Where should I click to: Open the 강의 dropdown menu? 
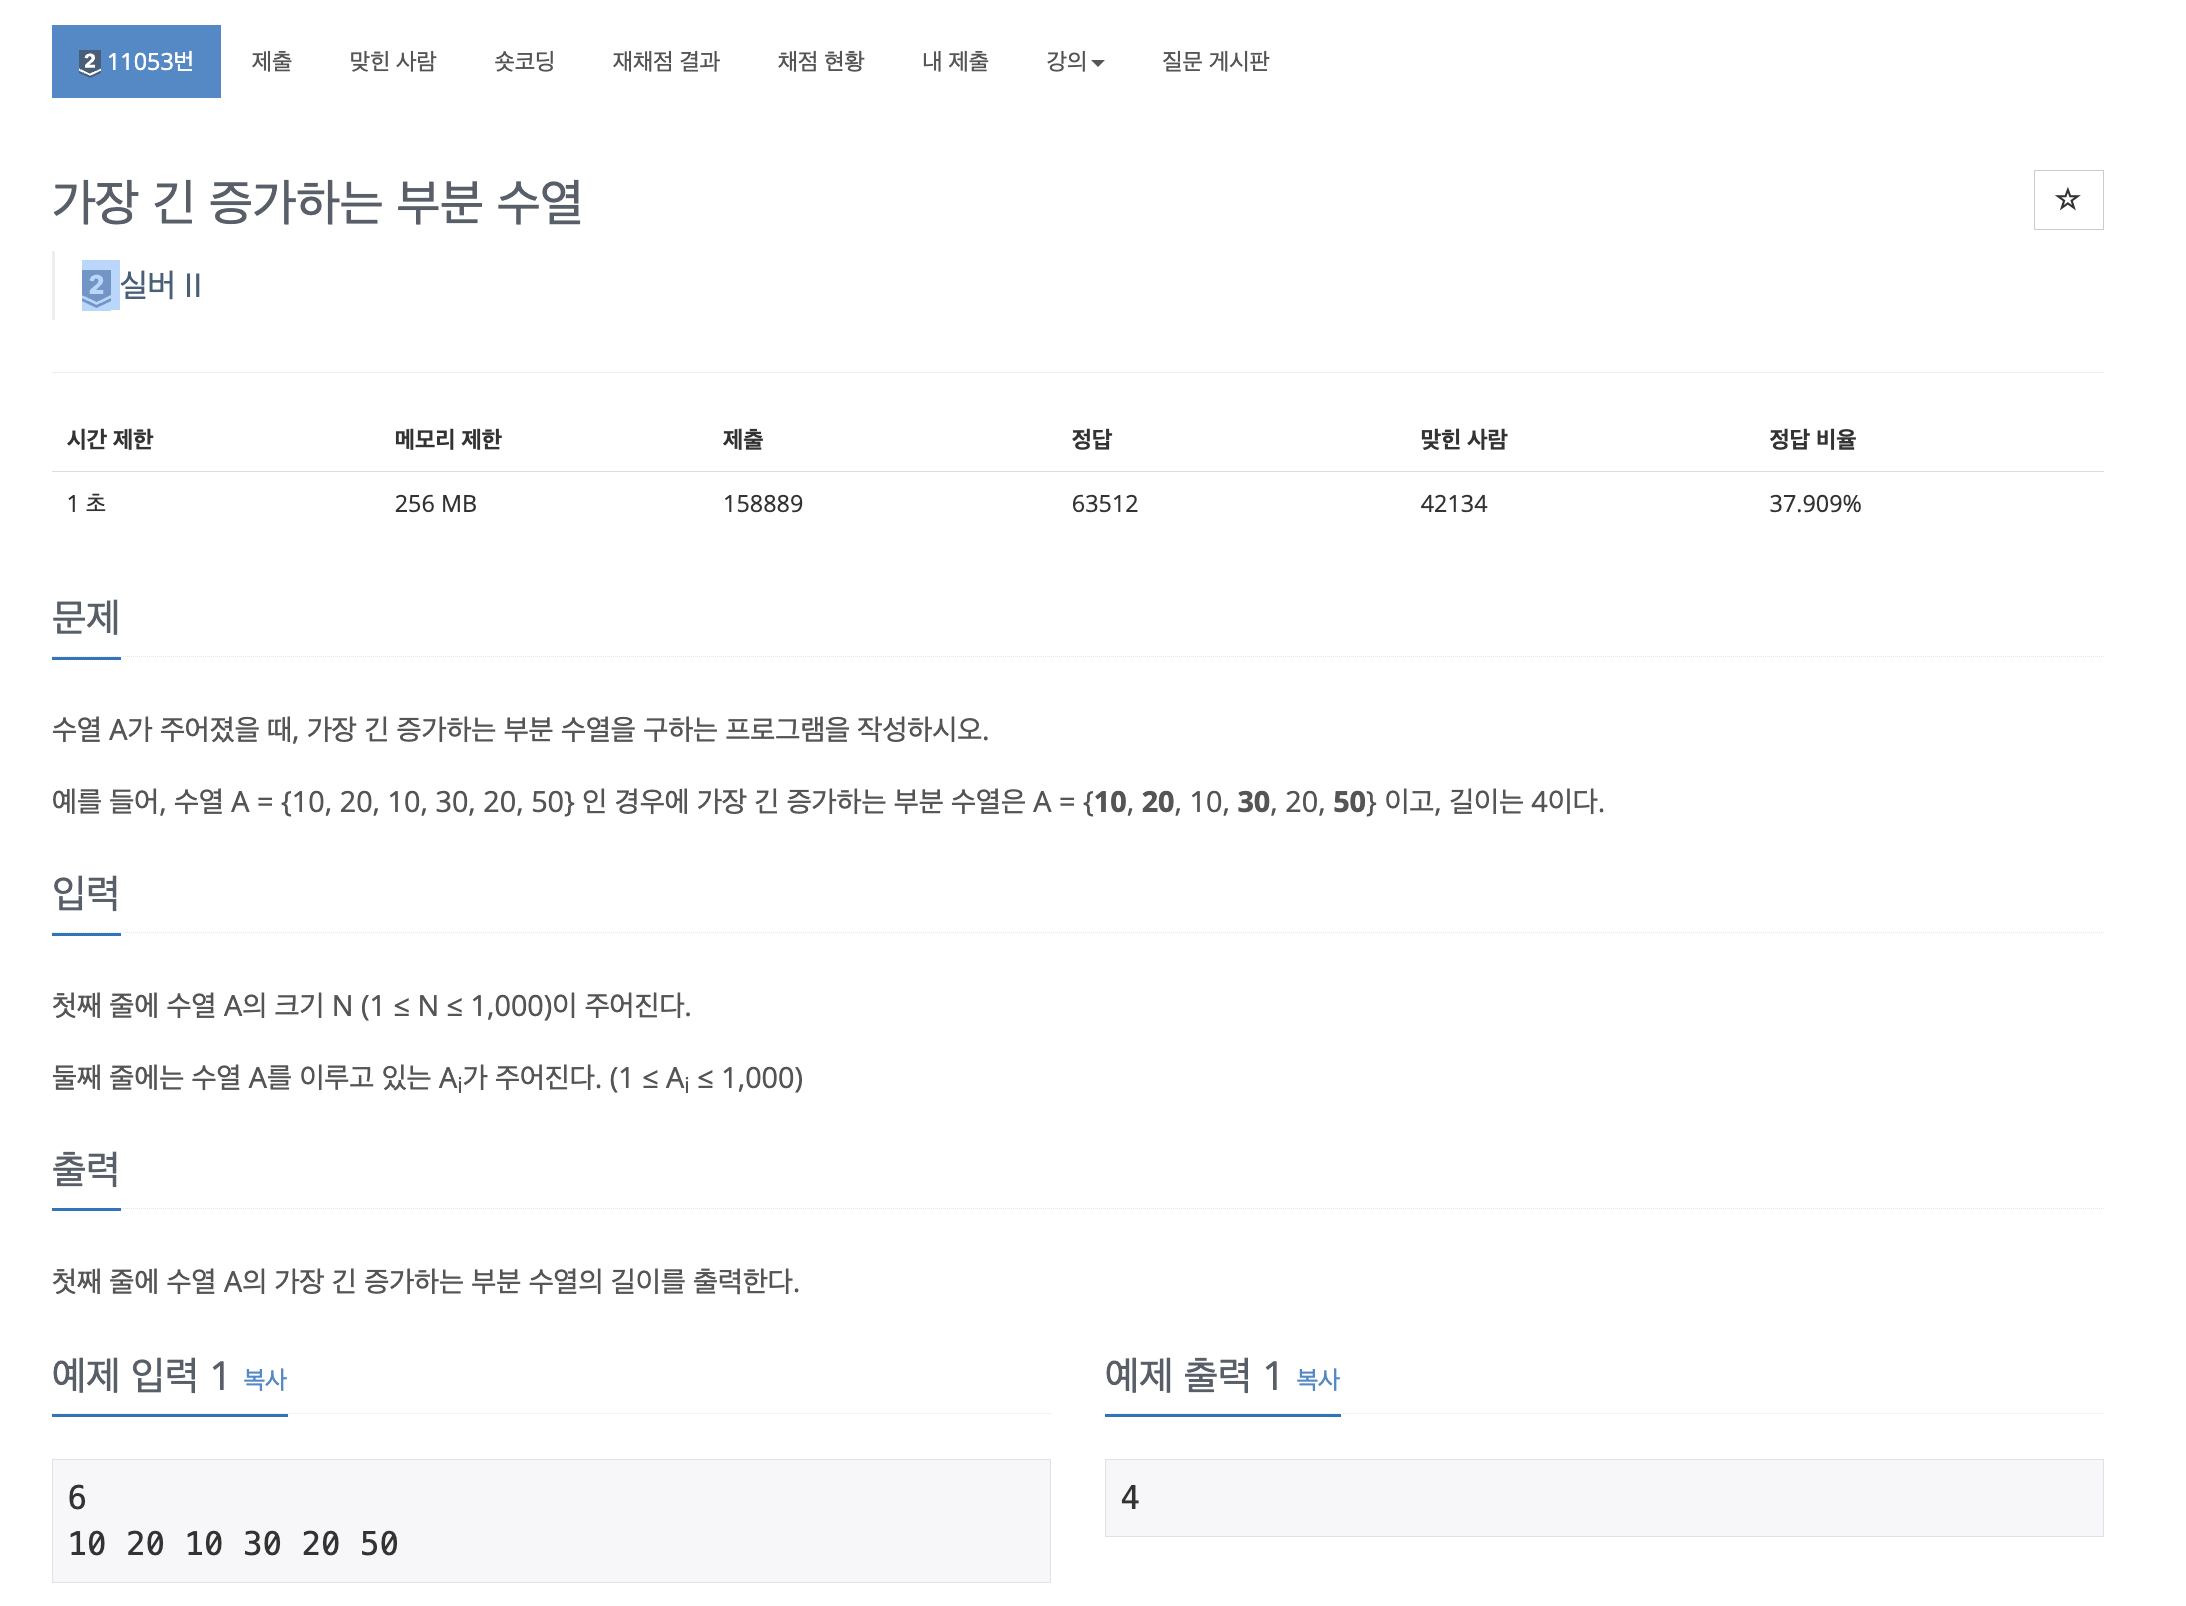click(1074, 61)
